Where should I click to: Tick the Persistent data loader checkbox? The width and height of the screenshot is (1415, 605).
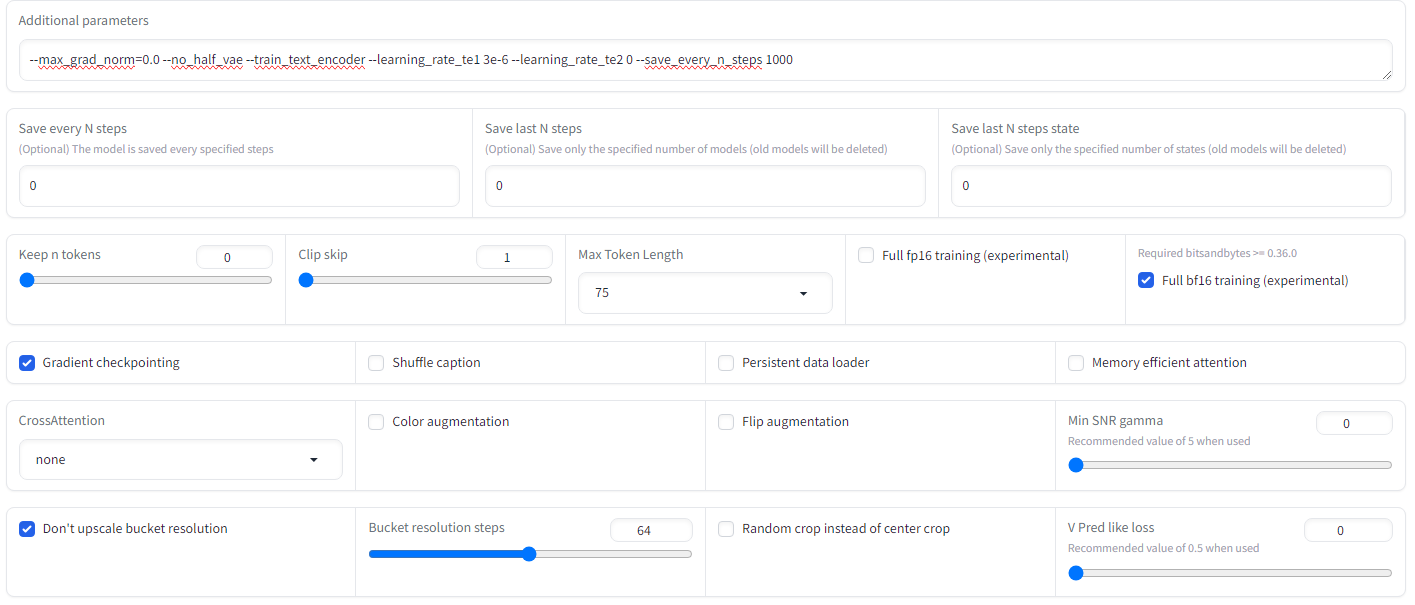tap(726, 363)
